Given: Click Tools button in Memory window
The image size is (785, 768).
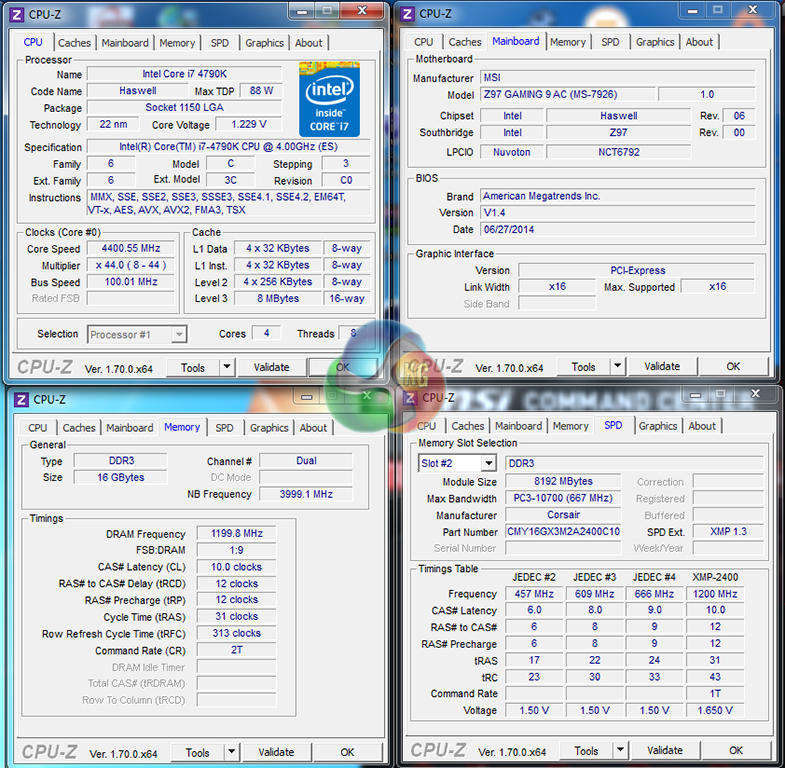Looking at the screenshot, I should coord(197,752).
